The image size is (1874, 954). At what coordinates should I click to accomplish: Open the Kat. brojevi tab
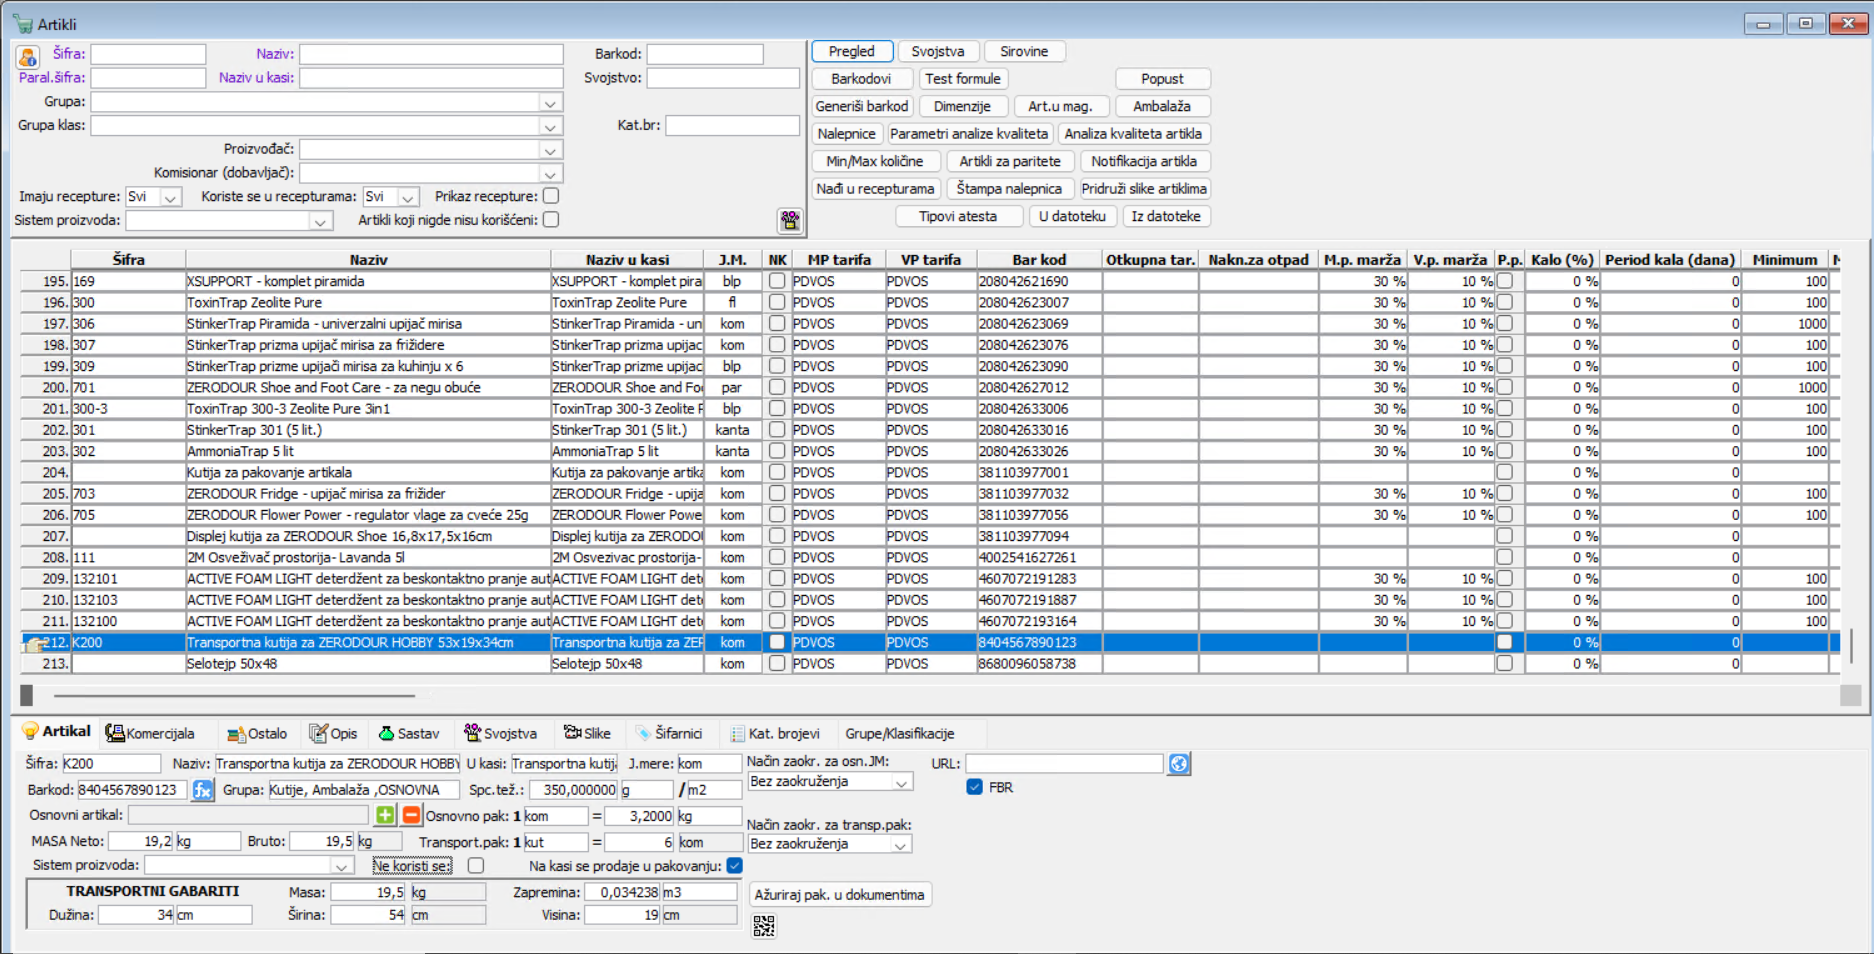pos(775,733)
